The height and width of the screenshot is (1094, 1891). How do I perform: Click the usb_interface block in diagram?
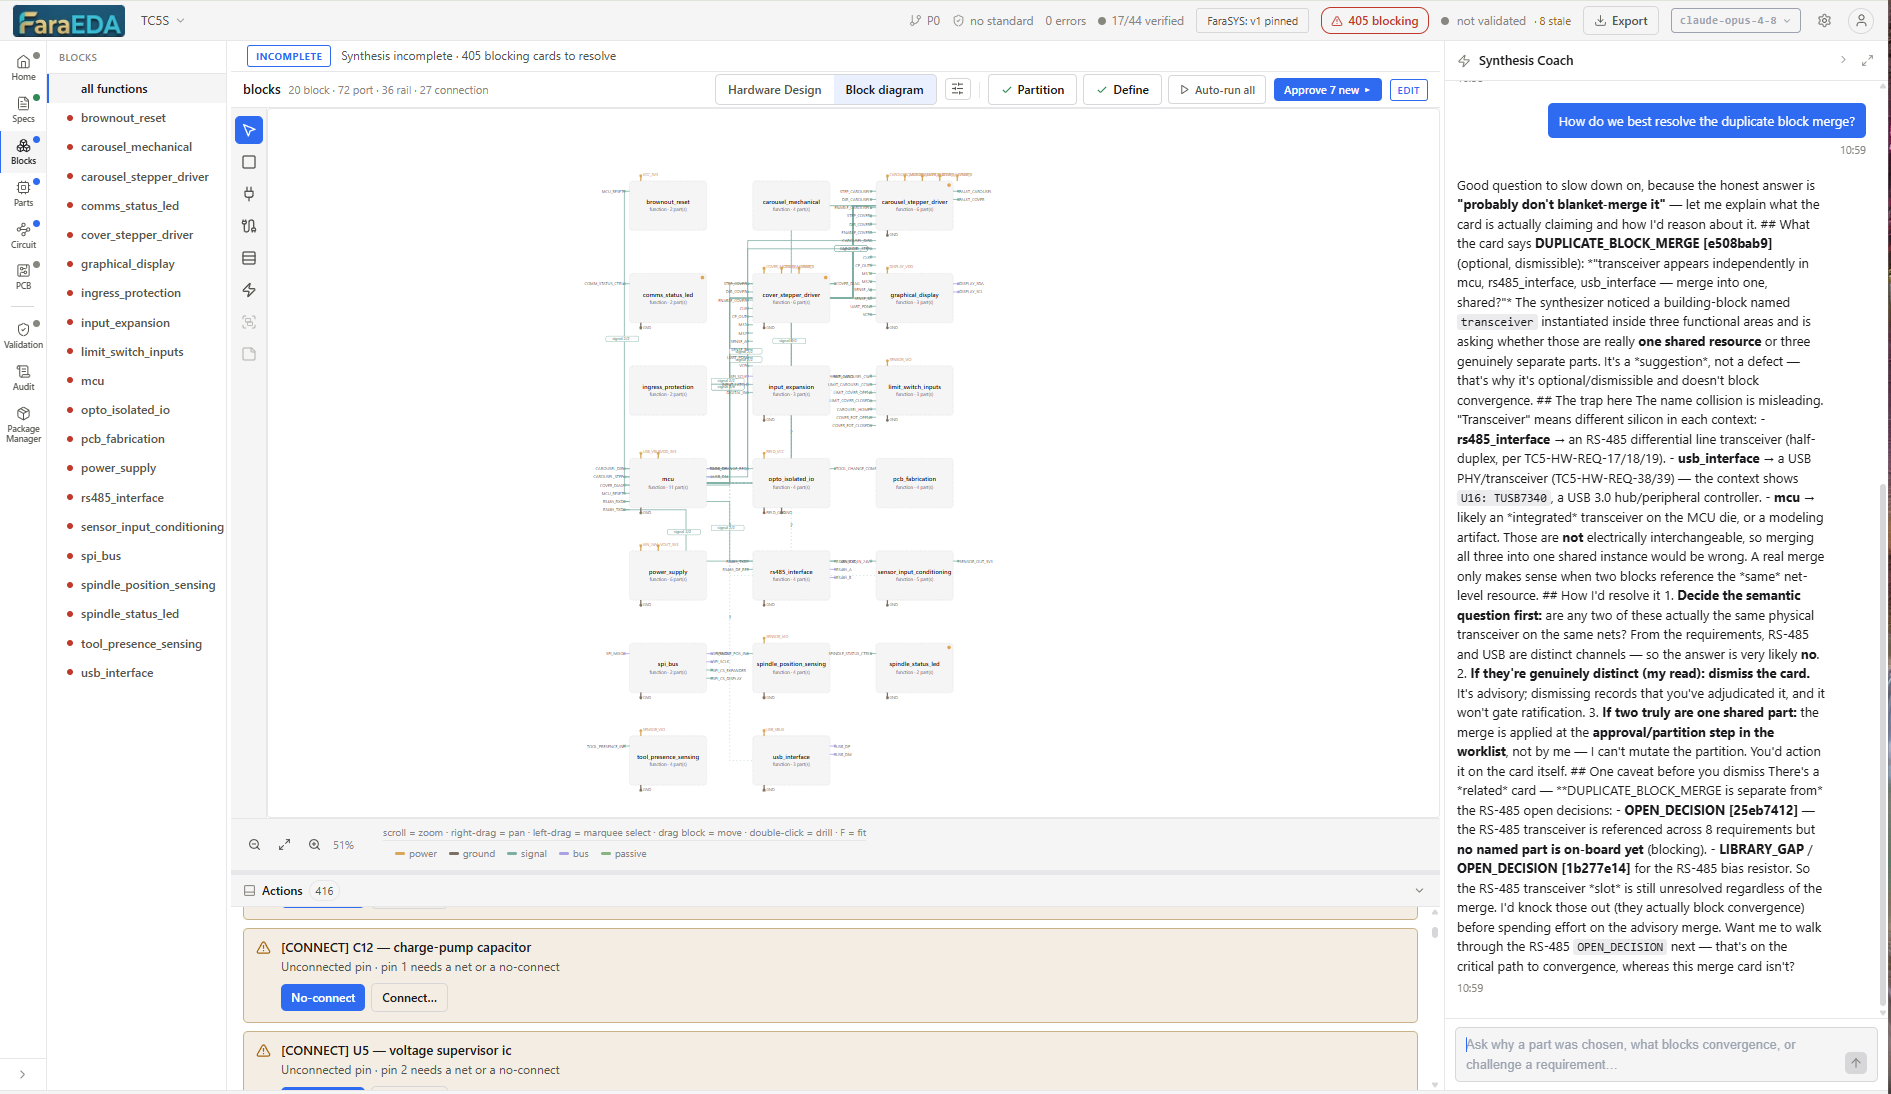click(791, 760)
